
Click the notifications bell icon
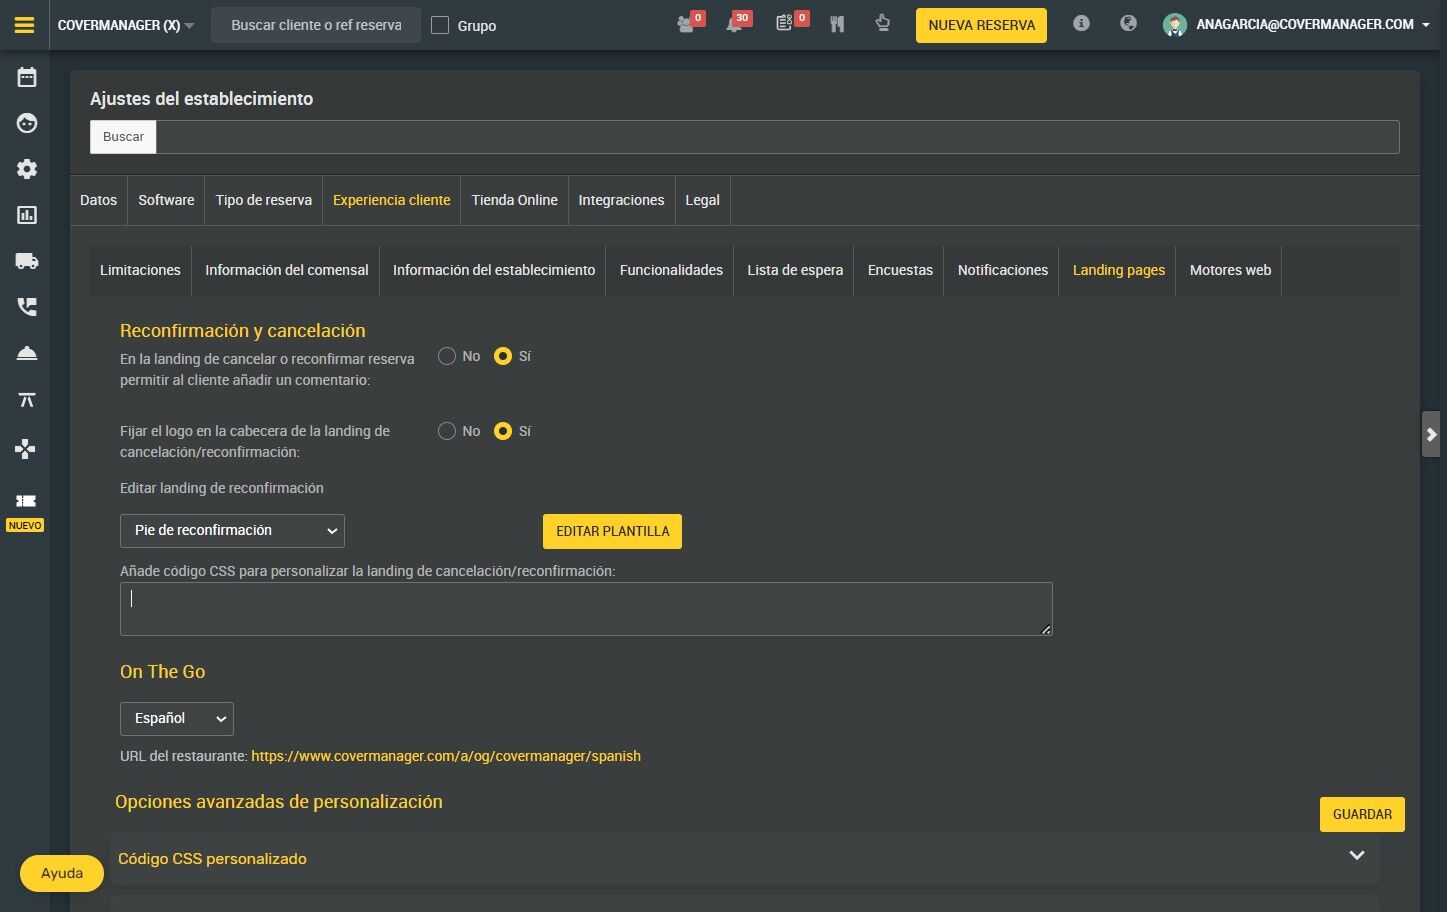coord(735,25)
